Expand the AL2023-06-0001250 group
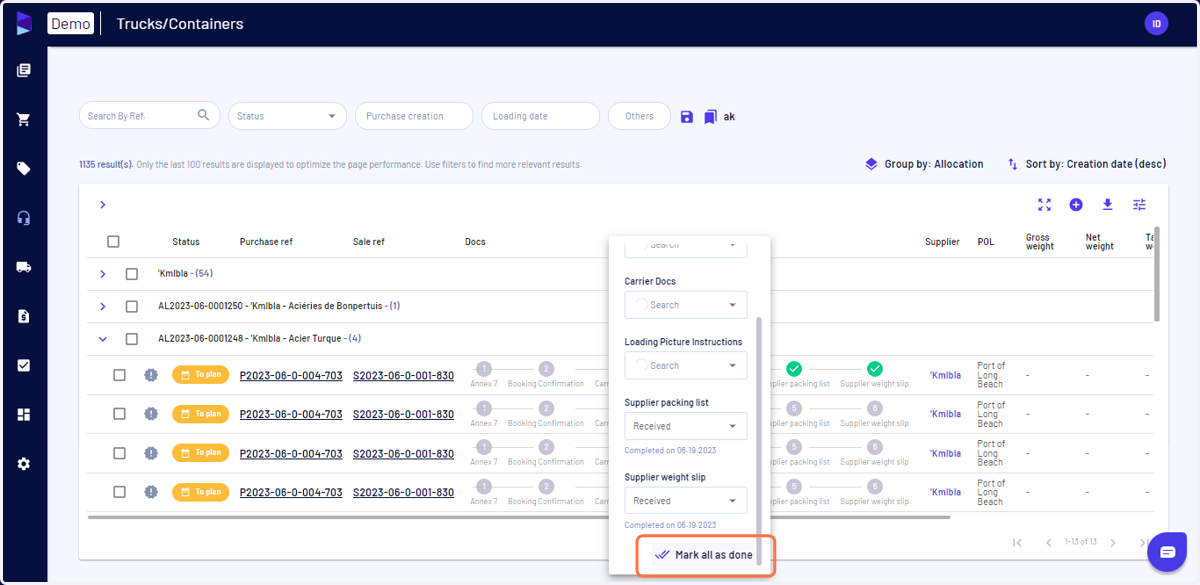The image size is (1200, 585). click(x=102, y=306)
